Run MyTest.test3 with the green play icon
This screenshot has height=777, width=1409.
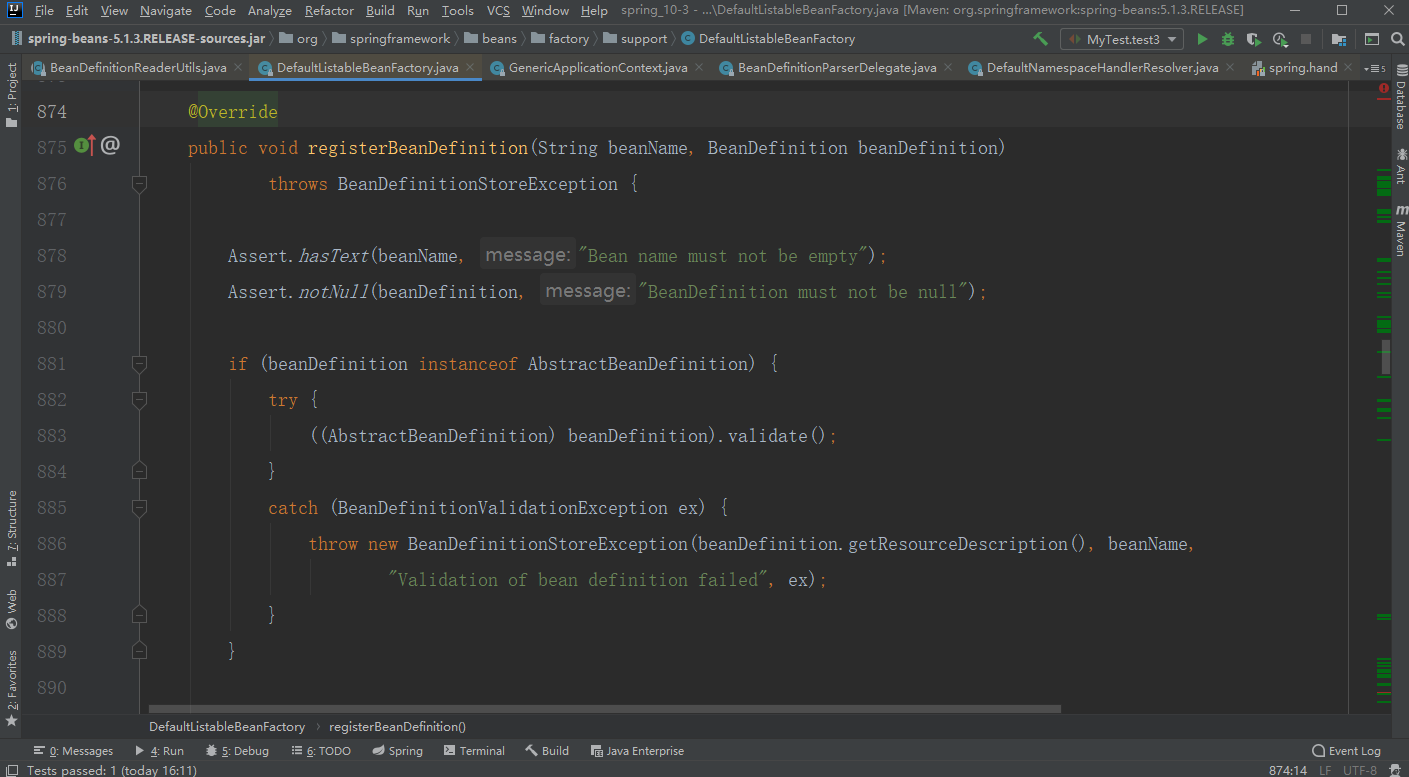[1202, 39]
